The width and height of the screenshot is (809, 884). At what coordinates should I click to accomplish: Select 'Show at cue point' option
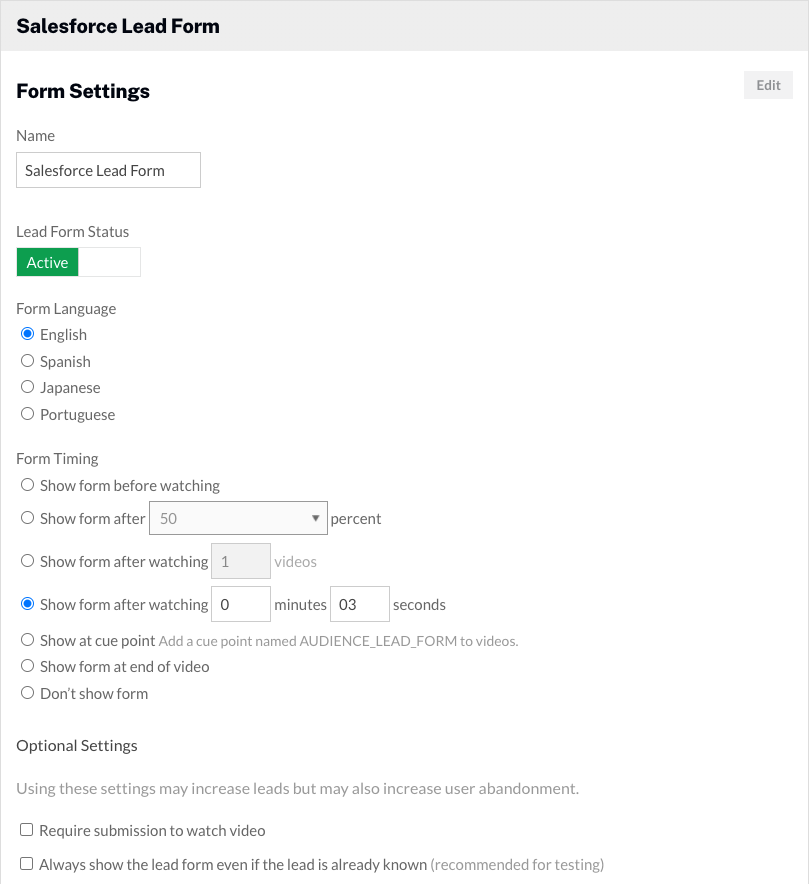(27, 640)
